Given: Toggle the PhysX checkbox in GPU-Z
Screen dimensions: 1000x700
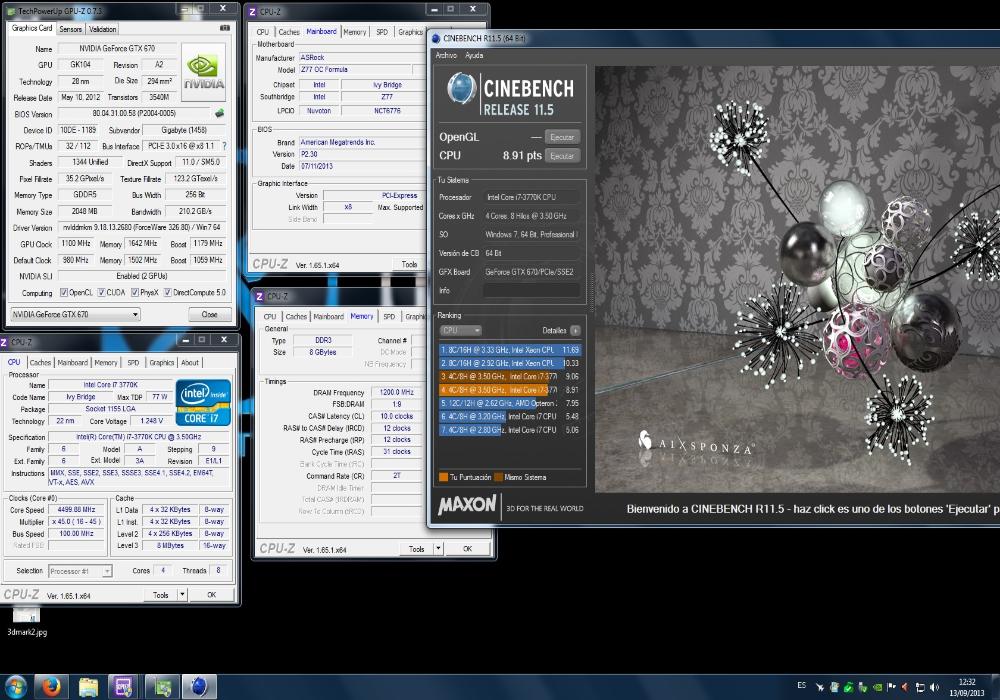Looking at the screenshot, I should point(135,293).
